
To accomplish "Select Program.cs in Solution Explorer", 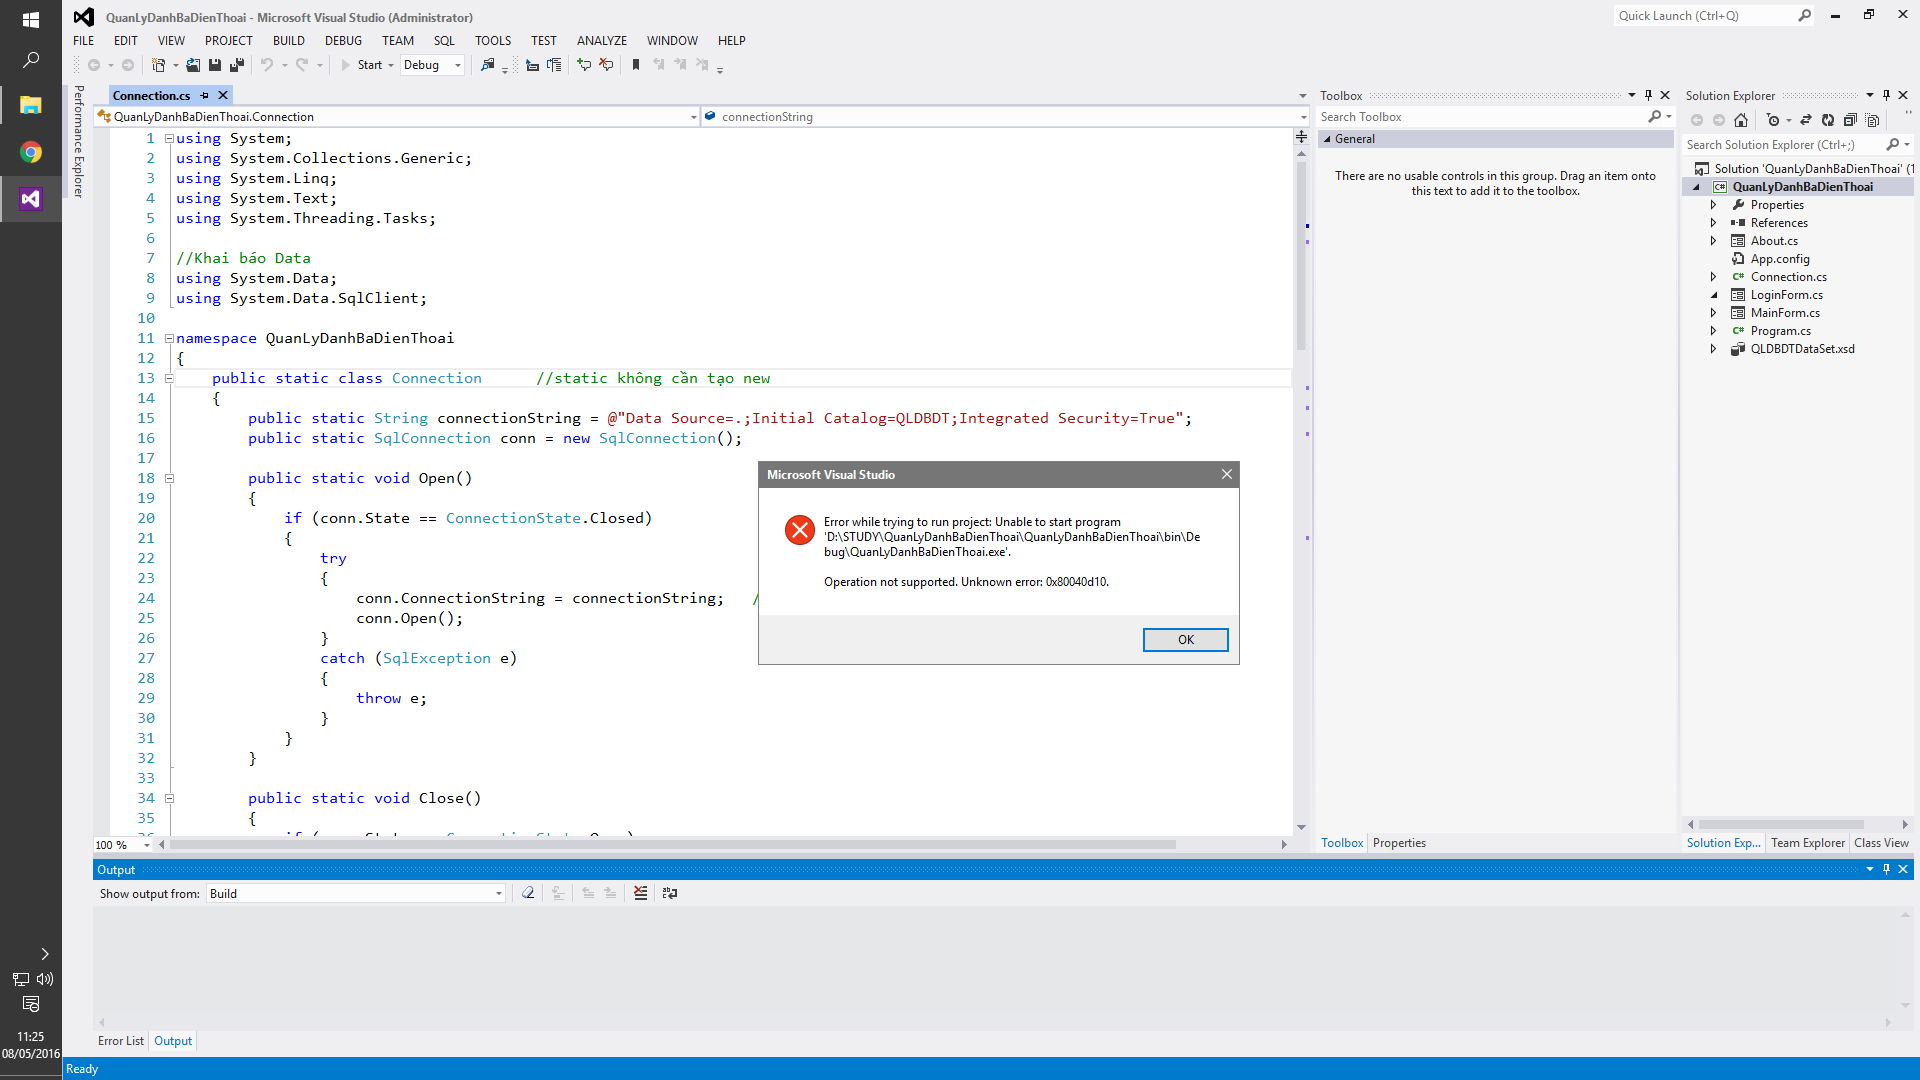I will [x=1780, y=331].
